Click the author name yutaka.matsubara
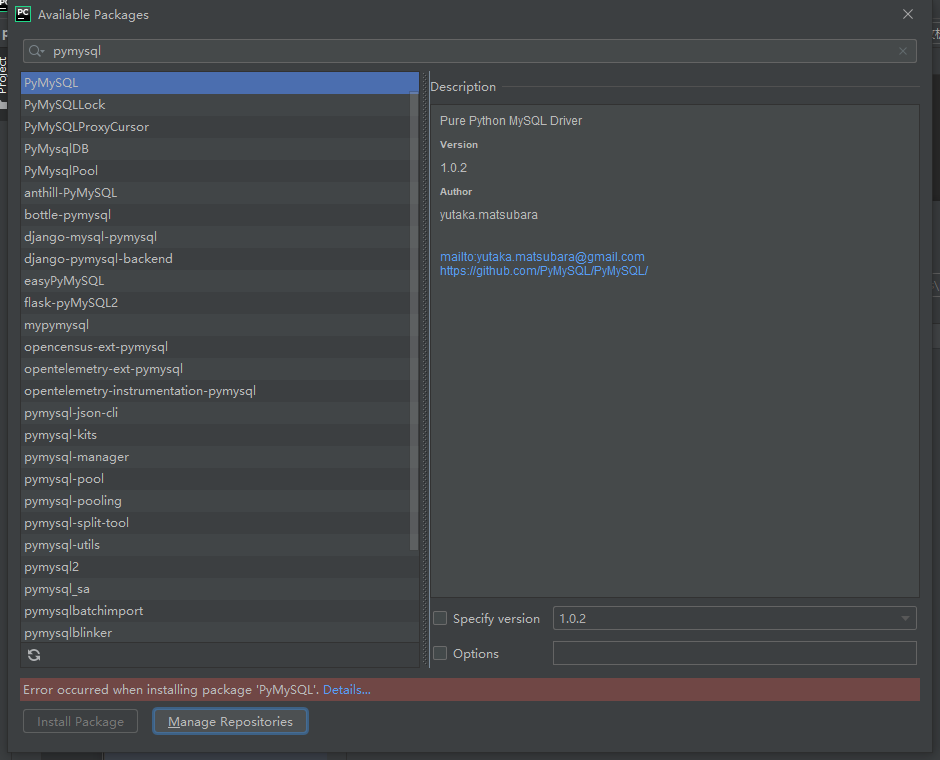This screenshot has height=760, width=940. [x=489, y=215]
